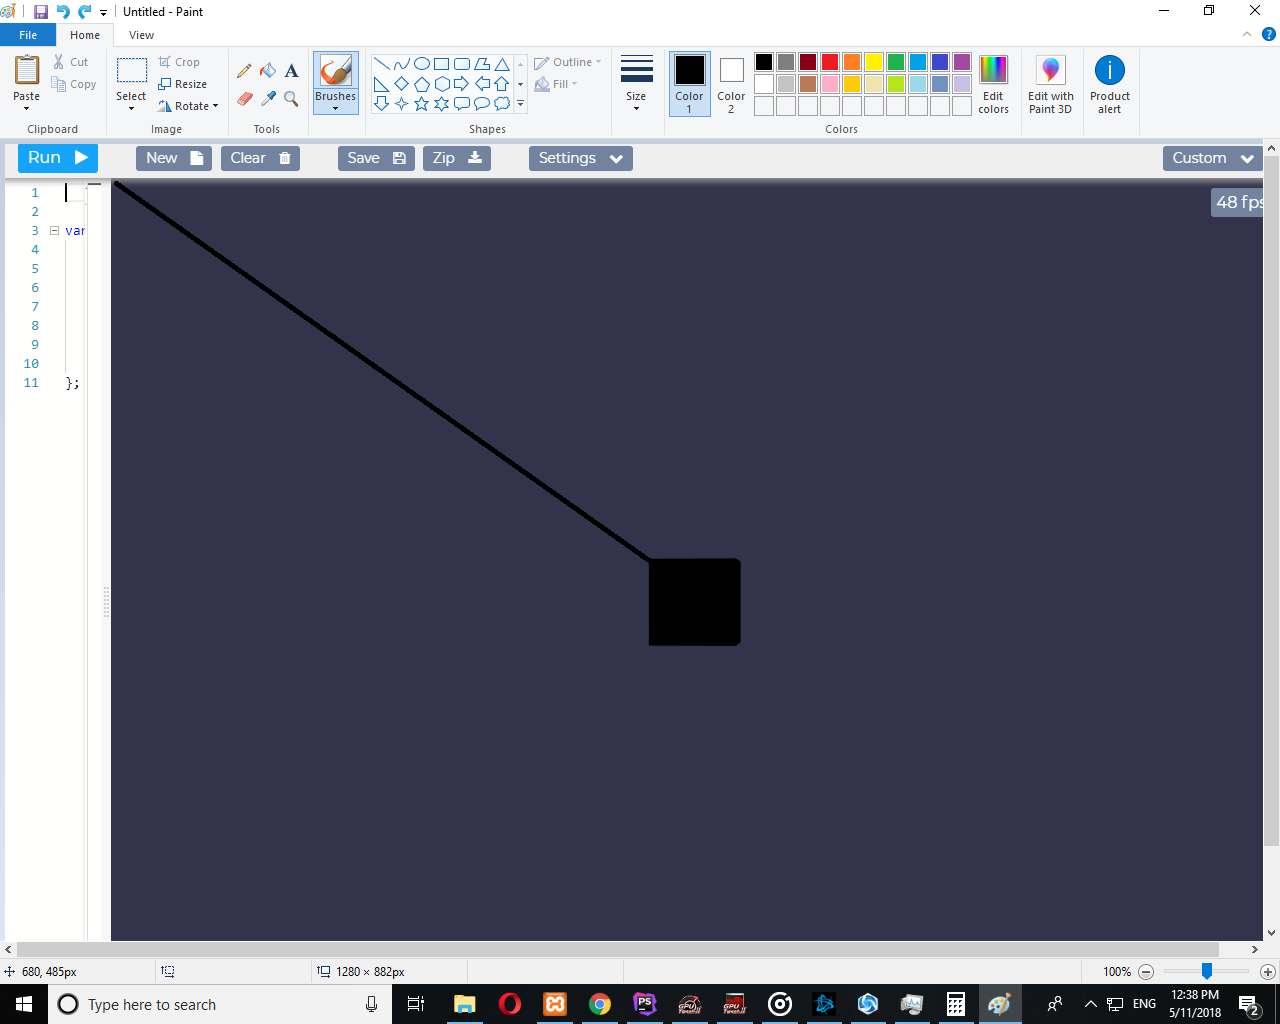
Task: Click the zoom slider handle
Action: 1207,971
